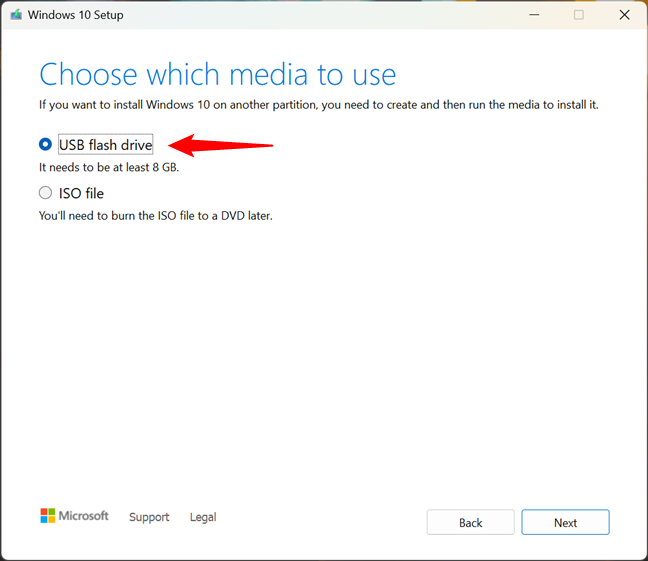Click the Windows 10 Setup title bar icon
The height and width of the screenshot is (561, 648).
pyautogui.click(x=16, y=15)
